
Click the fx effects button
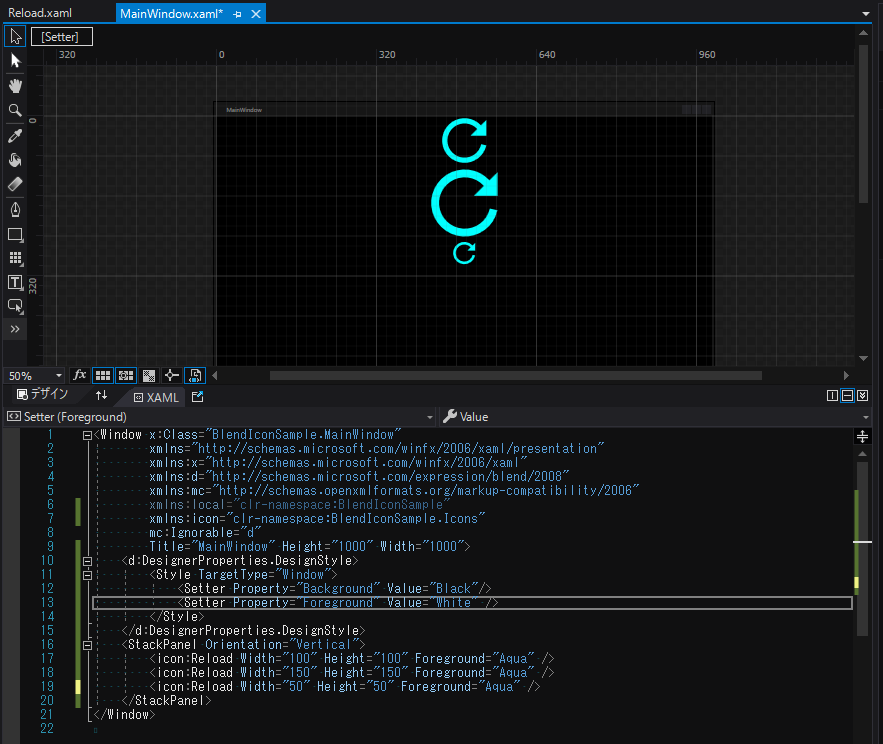pyautogui.click(x=80, y=375)
